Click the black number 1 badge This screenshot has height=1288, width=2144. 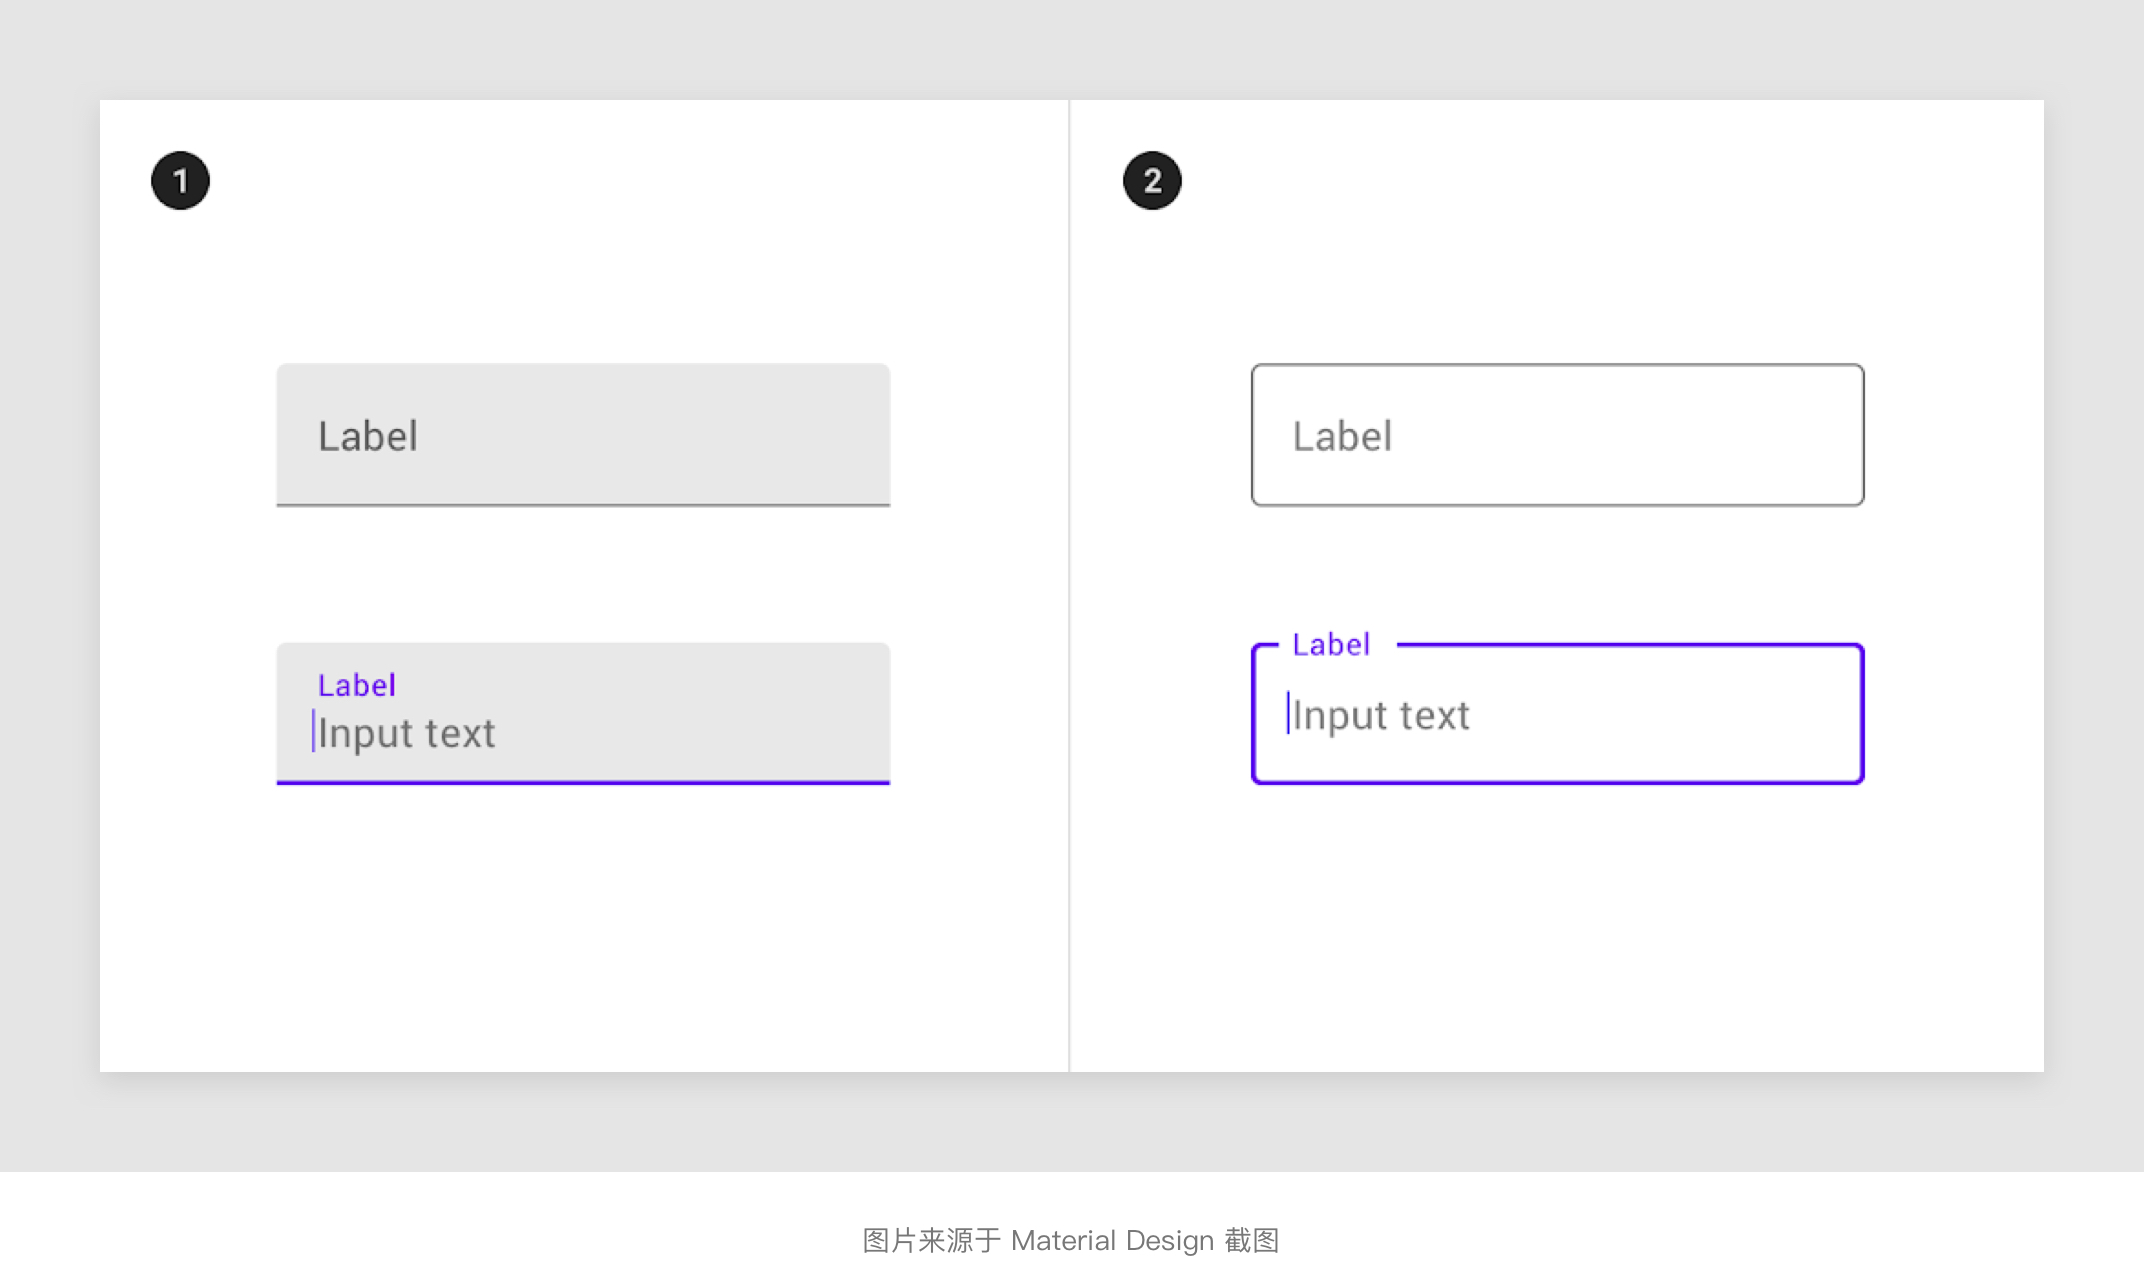click(180, 181)
